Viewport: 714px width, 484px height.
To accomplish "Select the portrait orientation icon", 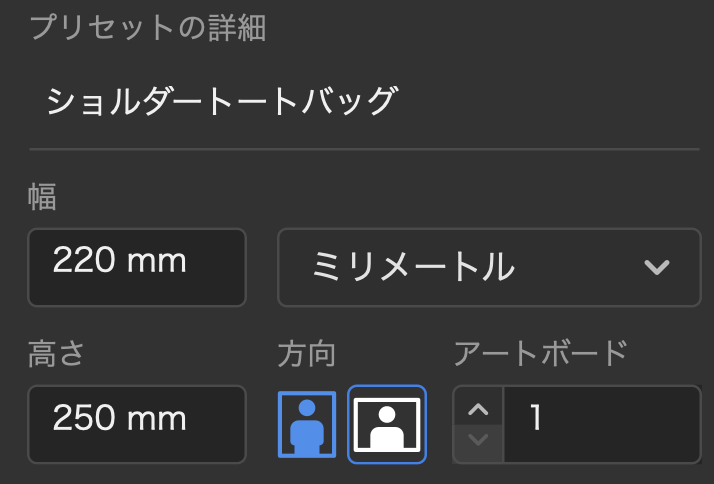I will (307, 424).
